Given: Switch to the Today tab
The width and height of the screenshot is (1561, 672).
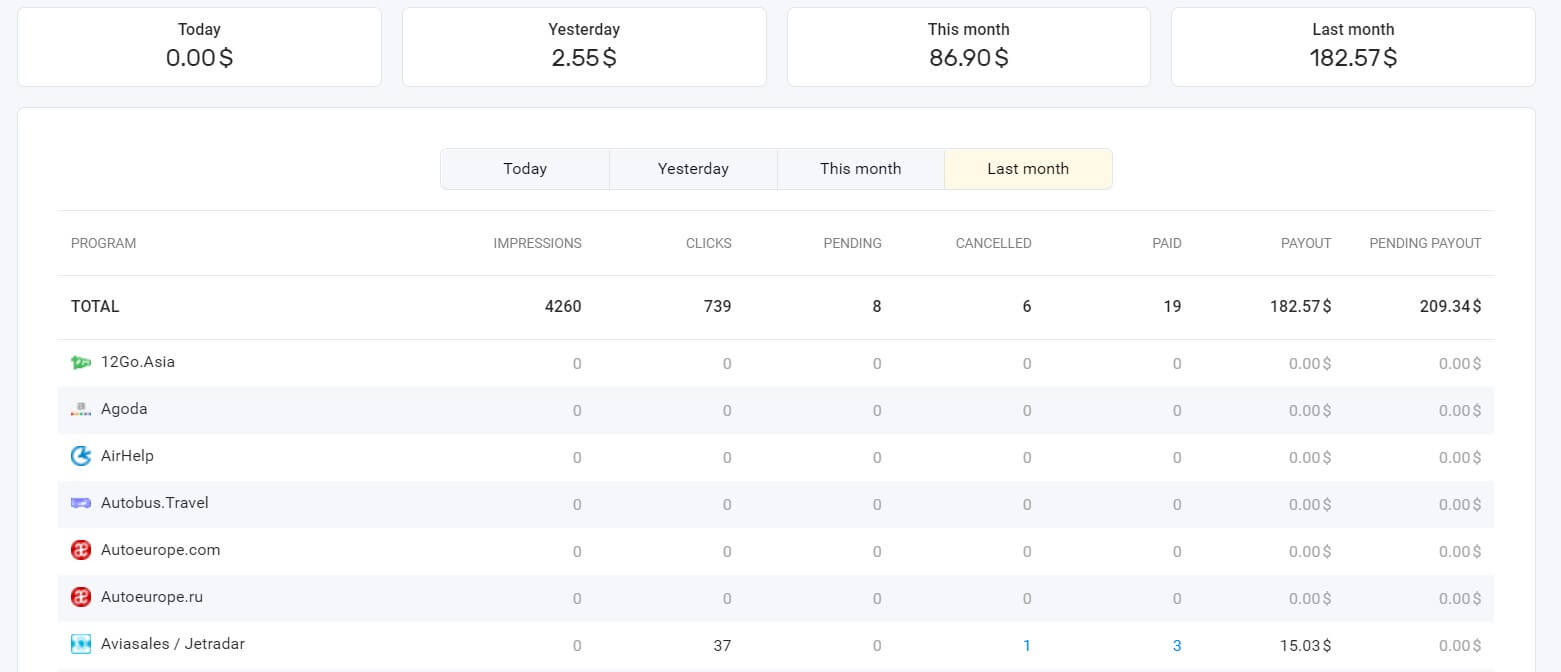Looking at the screenshot, I should [524, 168].
